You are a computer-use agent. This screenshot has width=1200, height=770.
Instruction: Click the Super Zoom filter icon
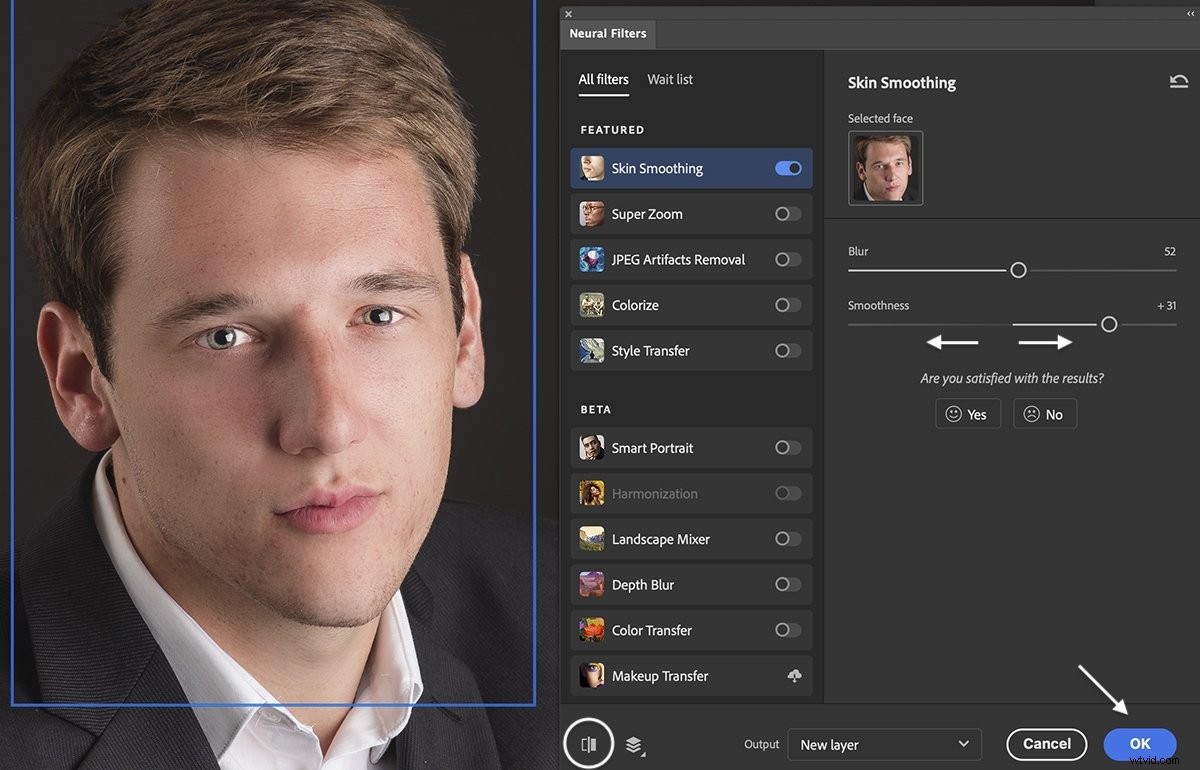(591, 213)
